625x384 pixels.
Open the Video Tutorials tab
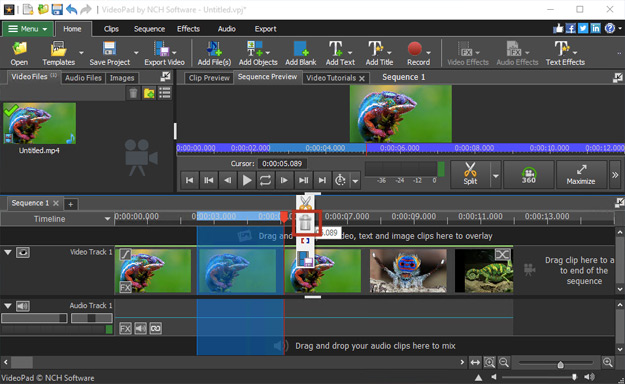(x=330, y=78)
